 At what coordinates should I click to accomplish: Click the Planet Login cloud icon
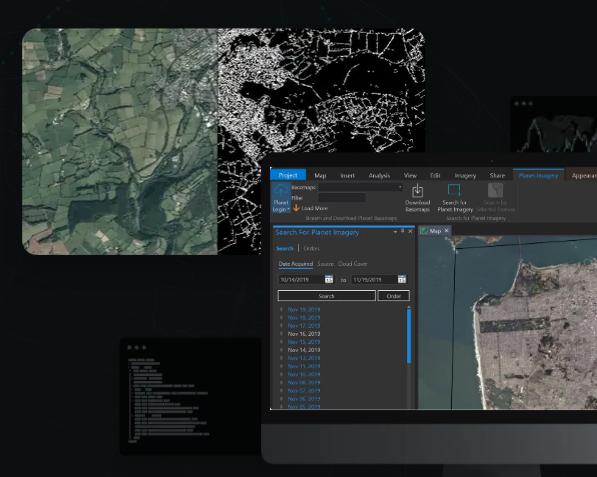click(281, 191)
